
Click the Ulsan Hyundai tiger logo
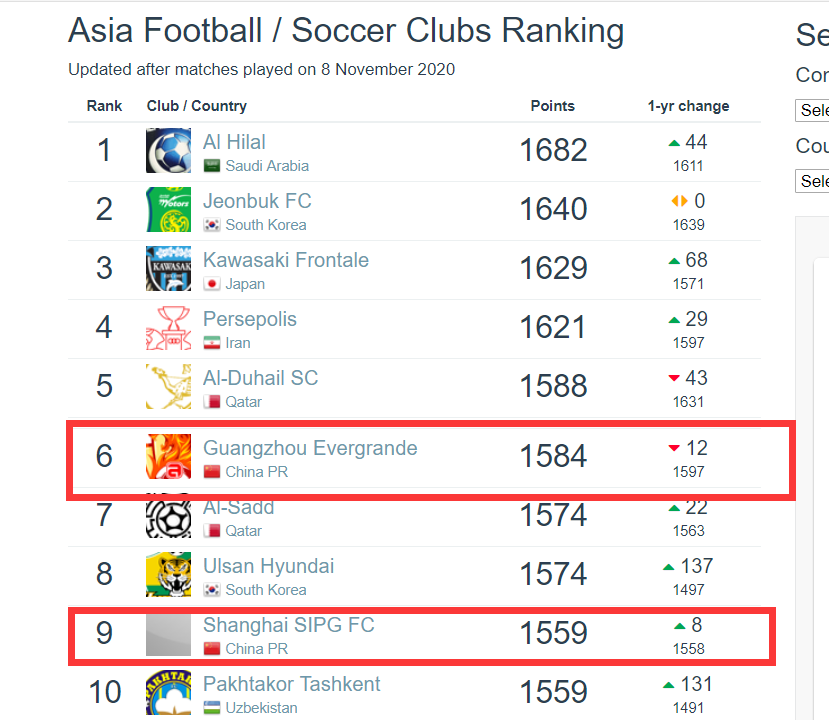click(x=168, y=574)
